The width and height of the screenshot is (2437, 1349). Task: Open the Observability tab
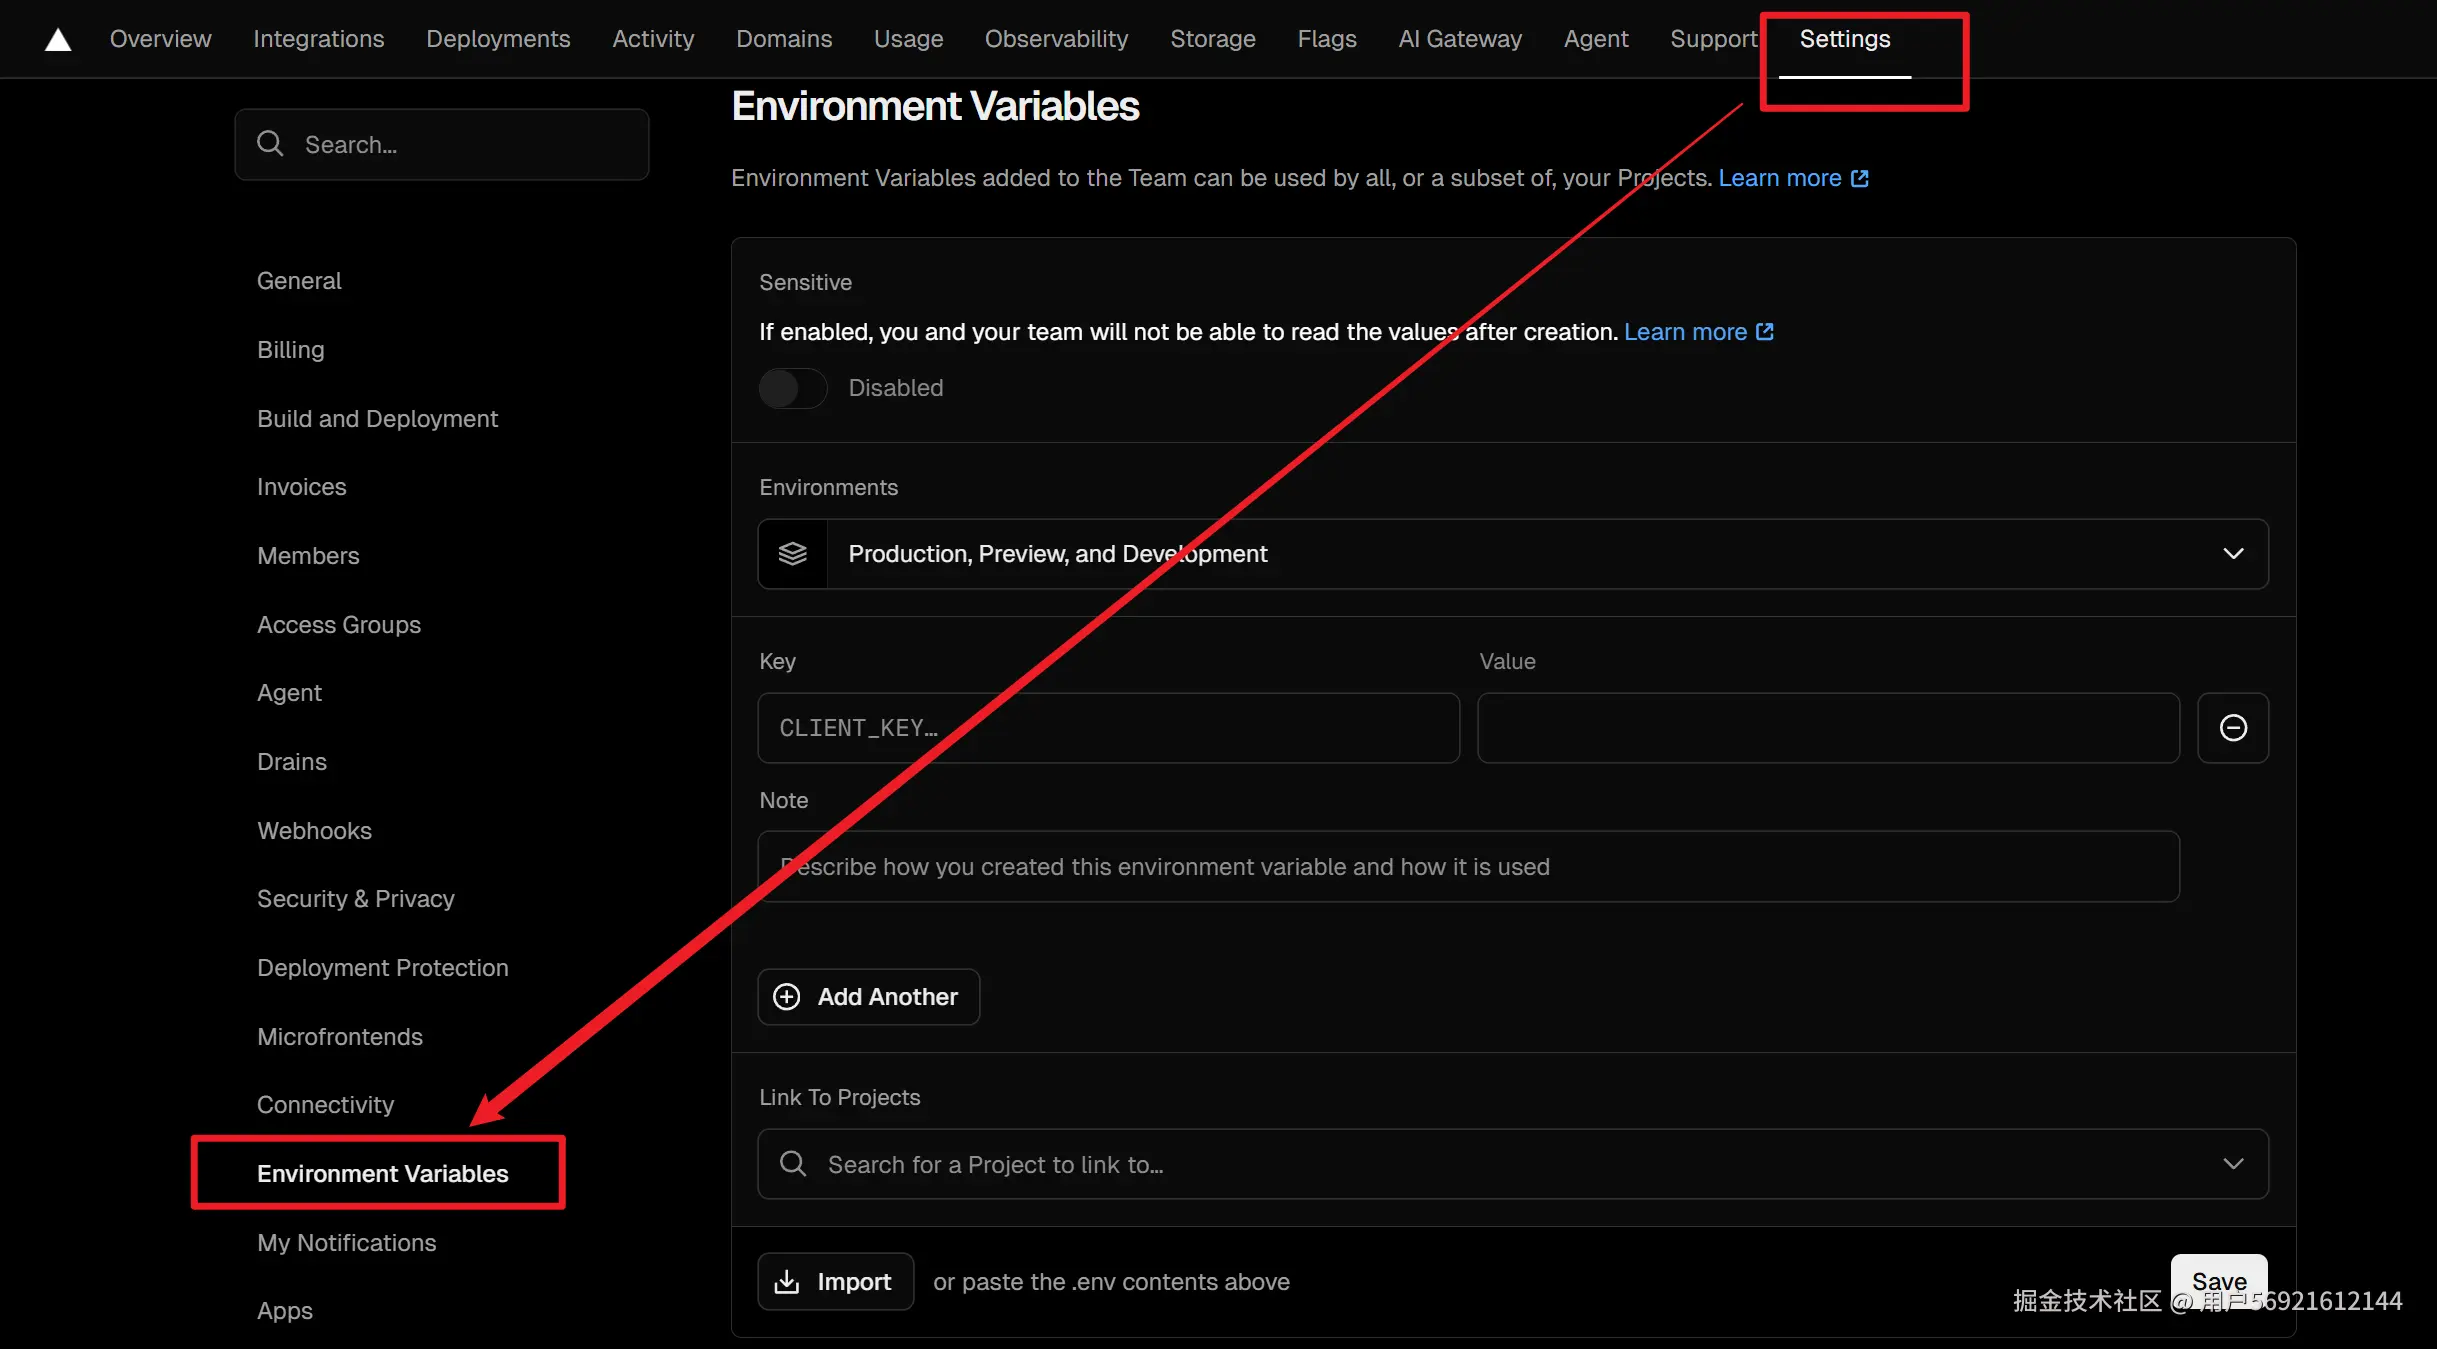click(1055, 39)
